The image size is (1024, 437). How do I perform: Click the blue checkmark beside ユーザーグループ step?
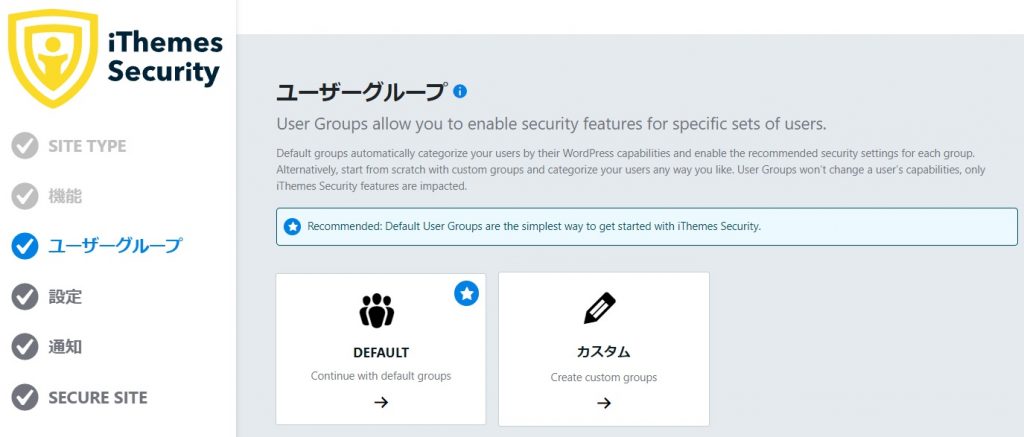coord(25,246)
